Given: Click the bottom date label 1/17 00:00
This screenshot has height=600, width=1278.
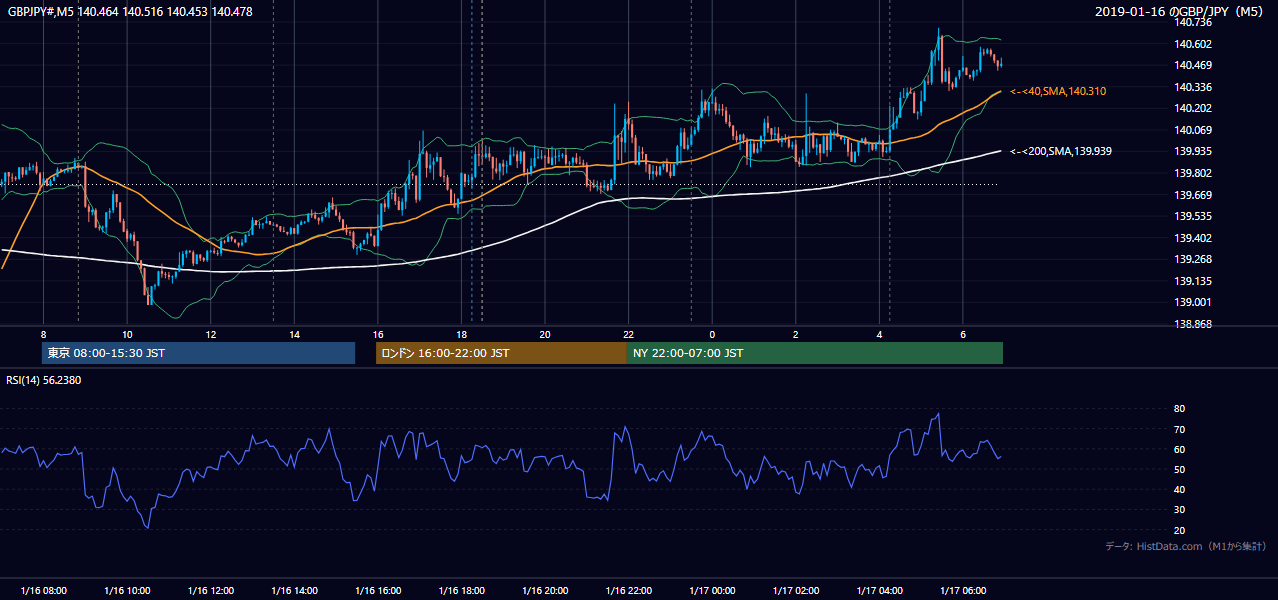Looking at the screenshot, I should 712,591.
